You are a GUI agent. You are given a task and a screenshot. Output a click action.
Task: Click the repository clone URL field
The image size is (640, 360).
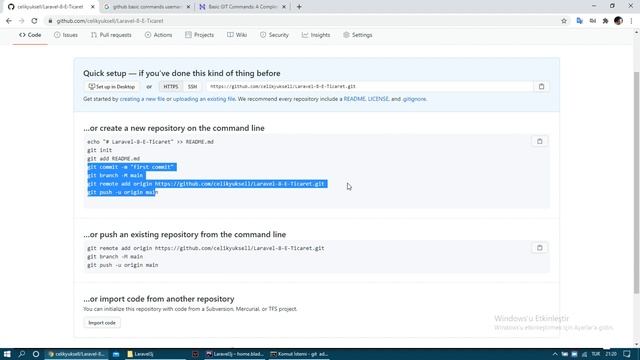click(x=369, y=87)
